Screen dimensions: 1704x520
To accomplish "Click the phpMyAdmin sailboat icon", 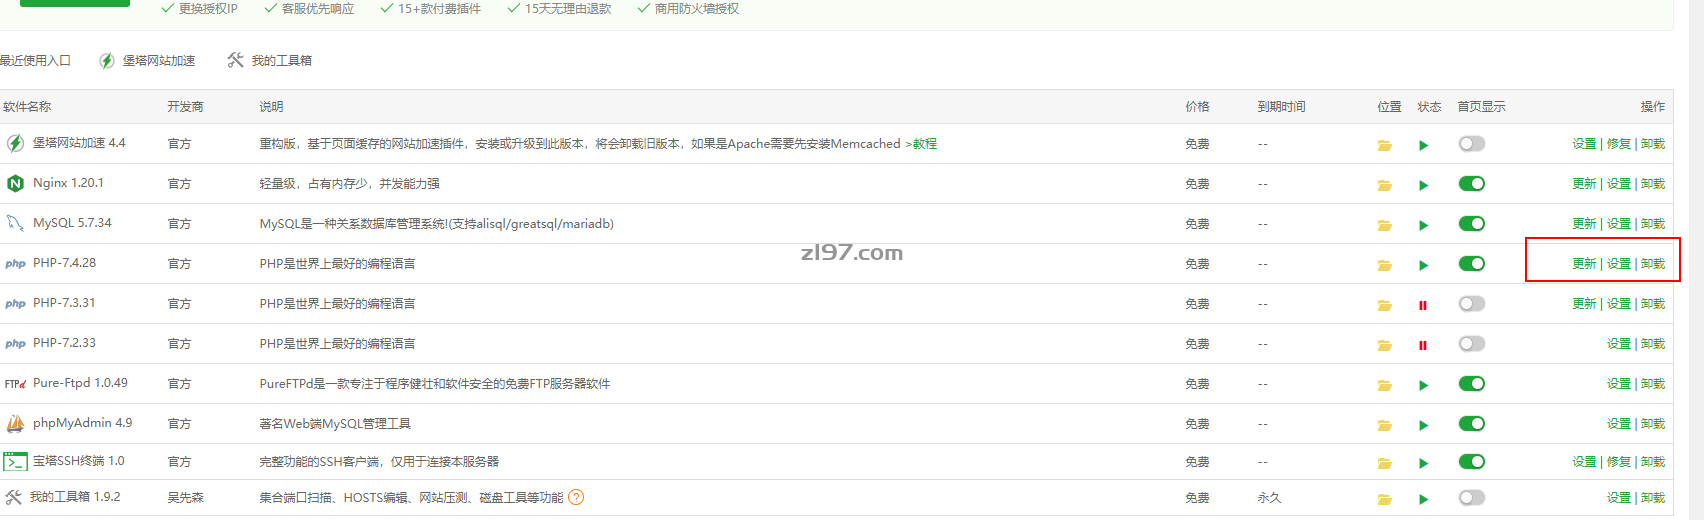I will 15,423.
